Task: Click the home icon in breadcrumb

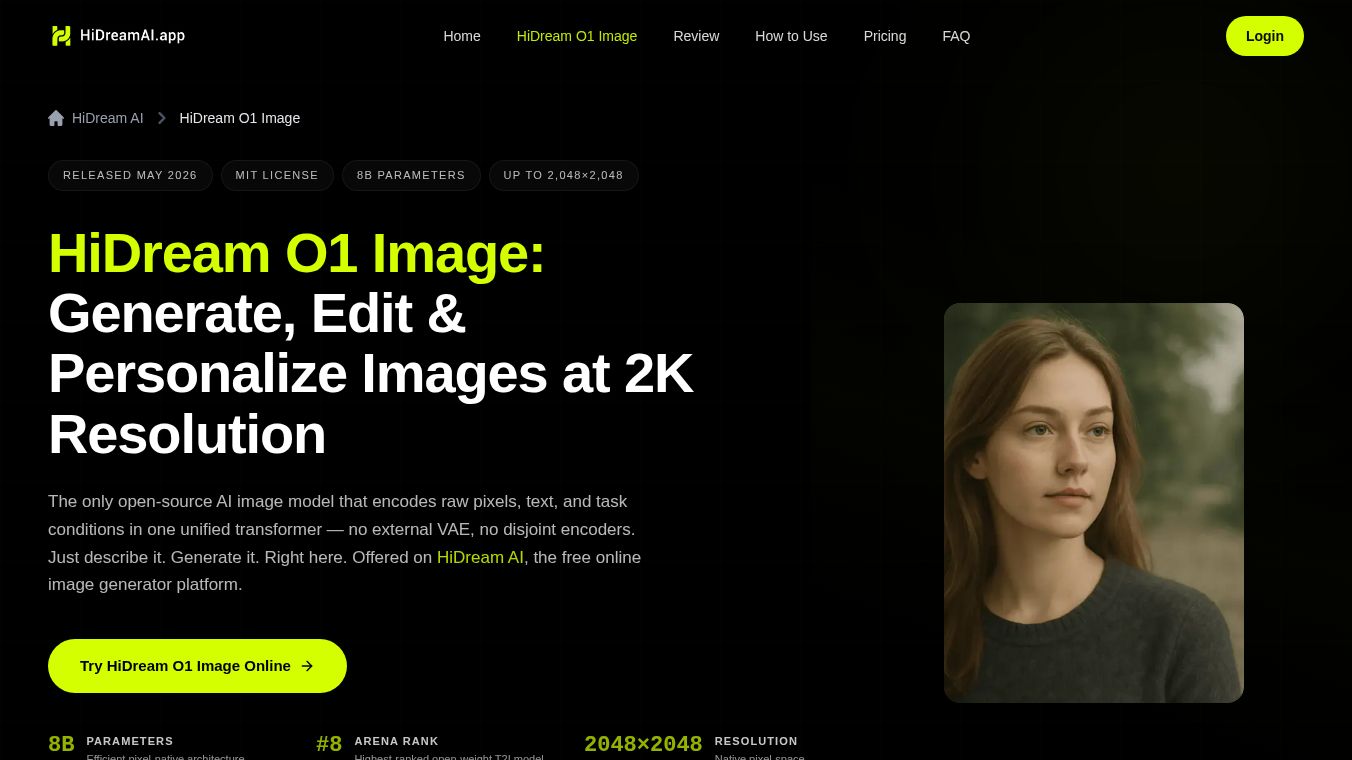Action: tap(56, 118)
